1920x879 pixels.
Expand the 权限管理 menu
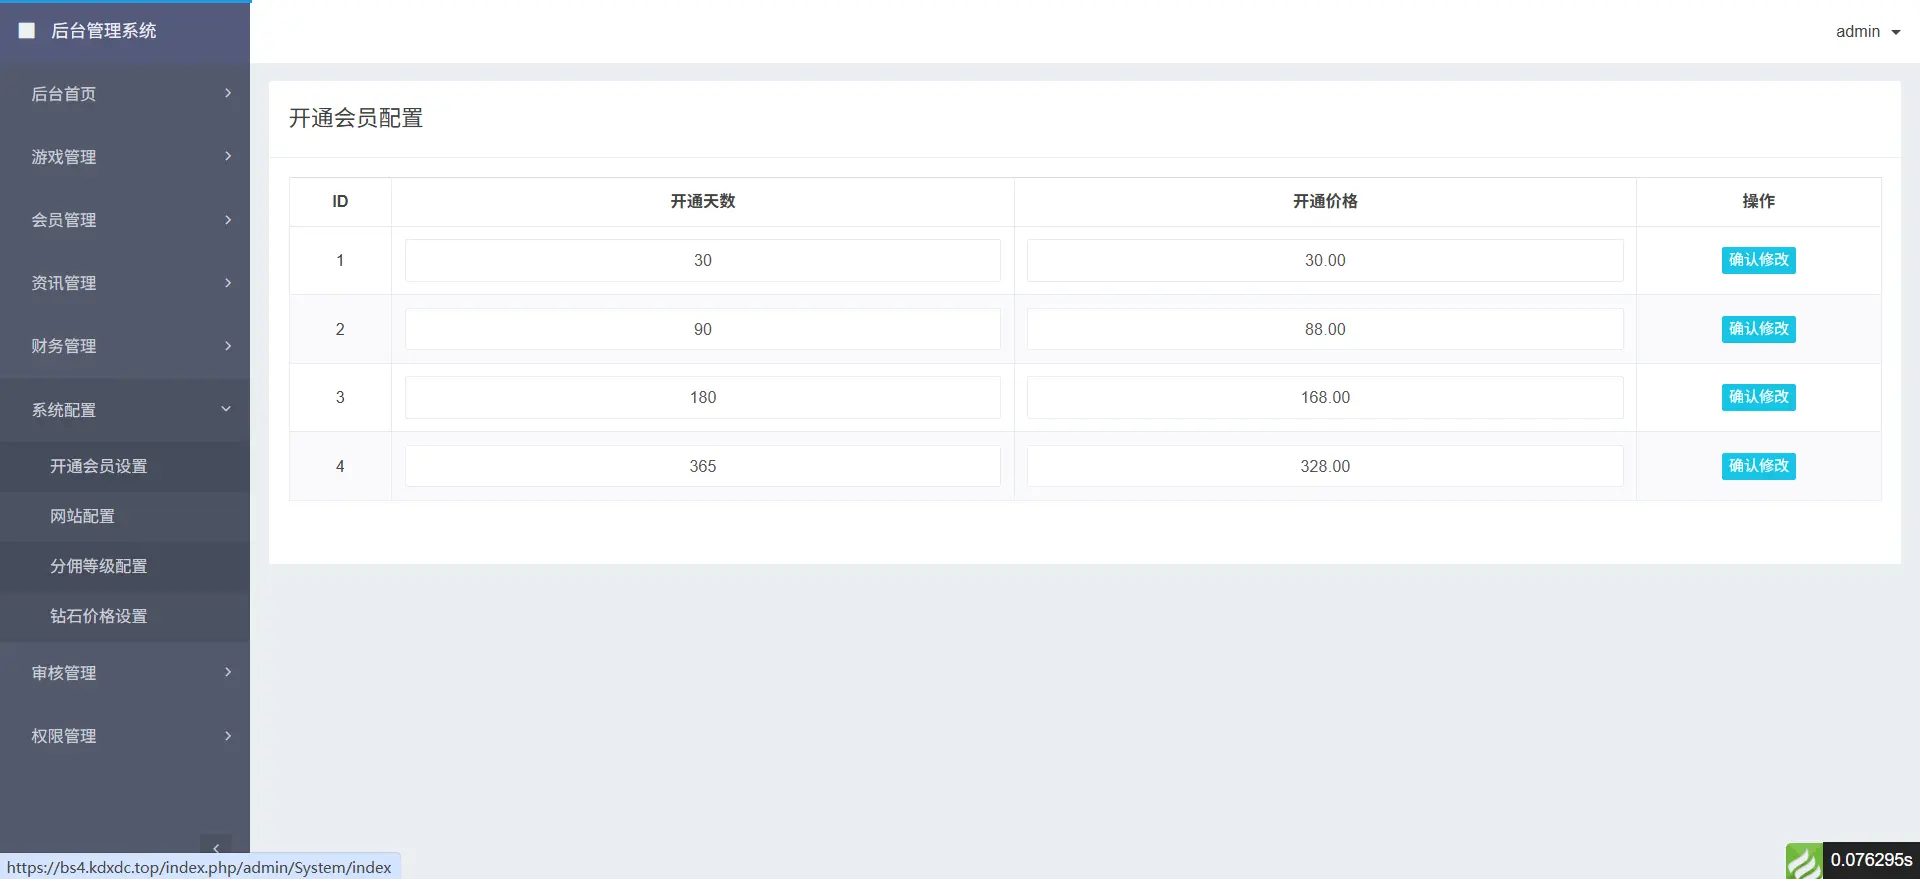125,736
